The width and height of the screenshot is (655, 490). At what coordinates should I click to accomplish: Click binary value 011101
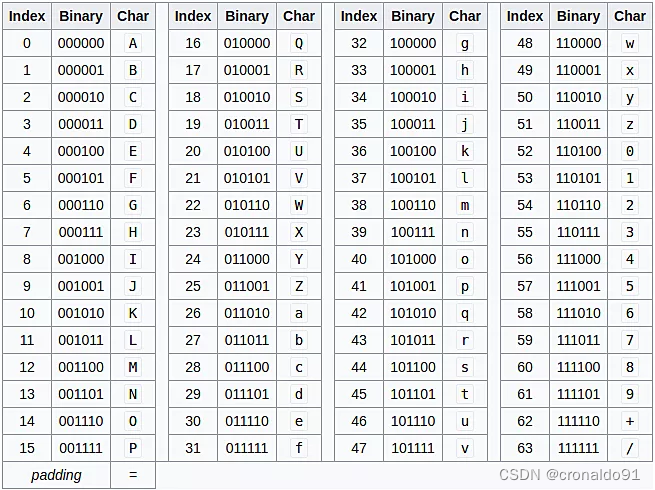[247, 394]
